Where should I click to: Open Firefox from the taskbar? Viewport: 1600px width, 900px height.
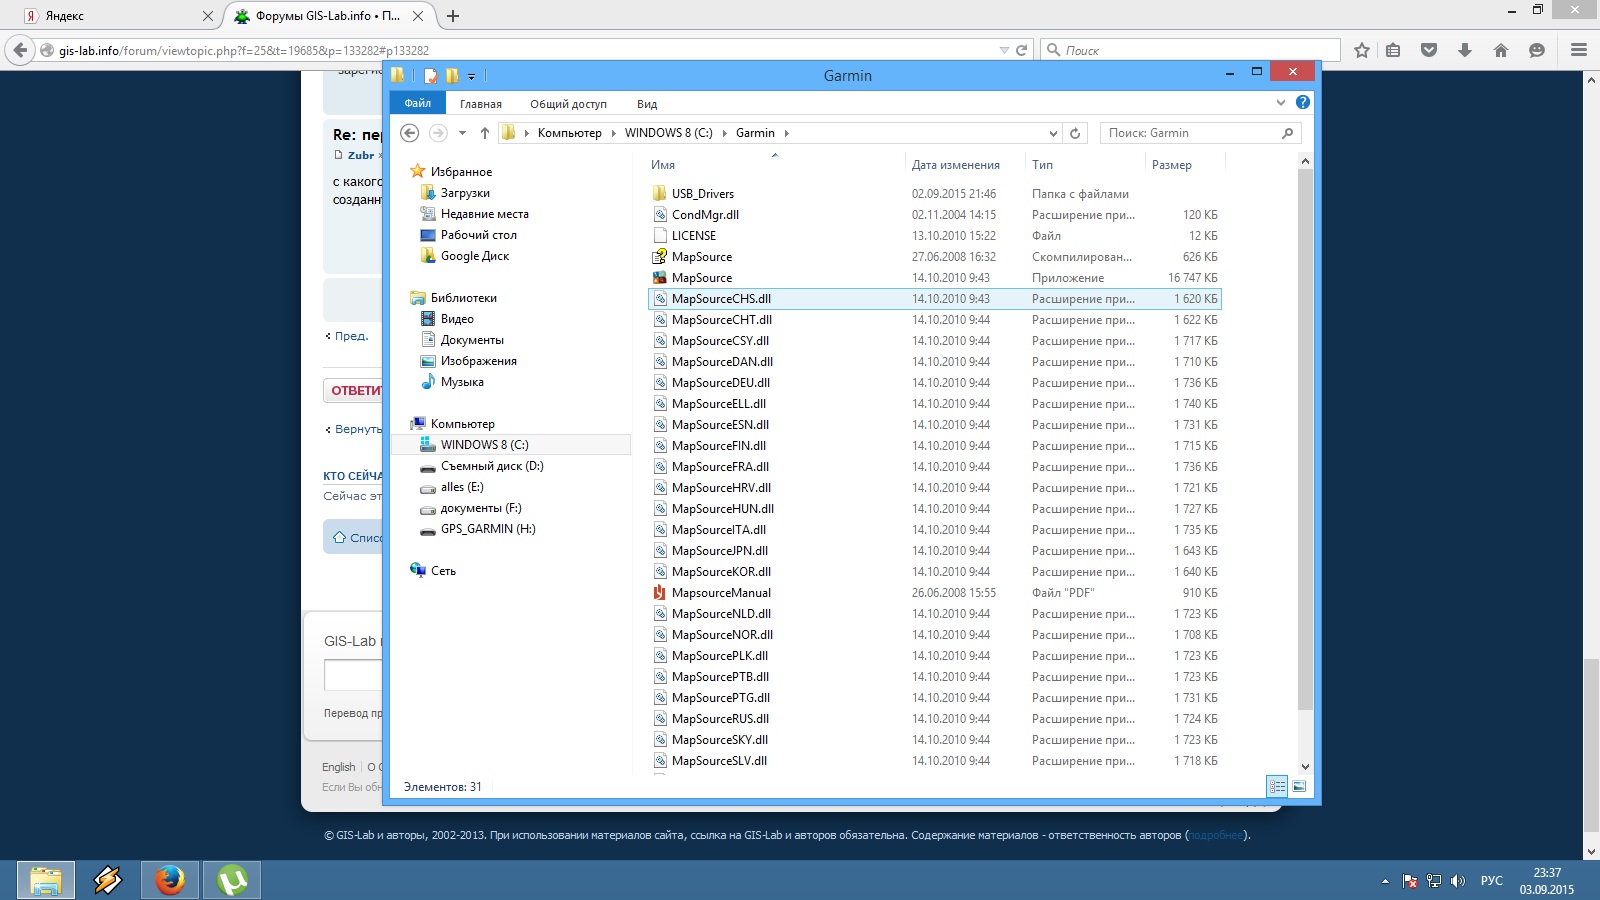170,880
